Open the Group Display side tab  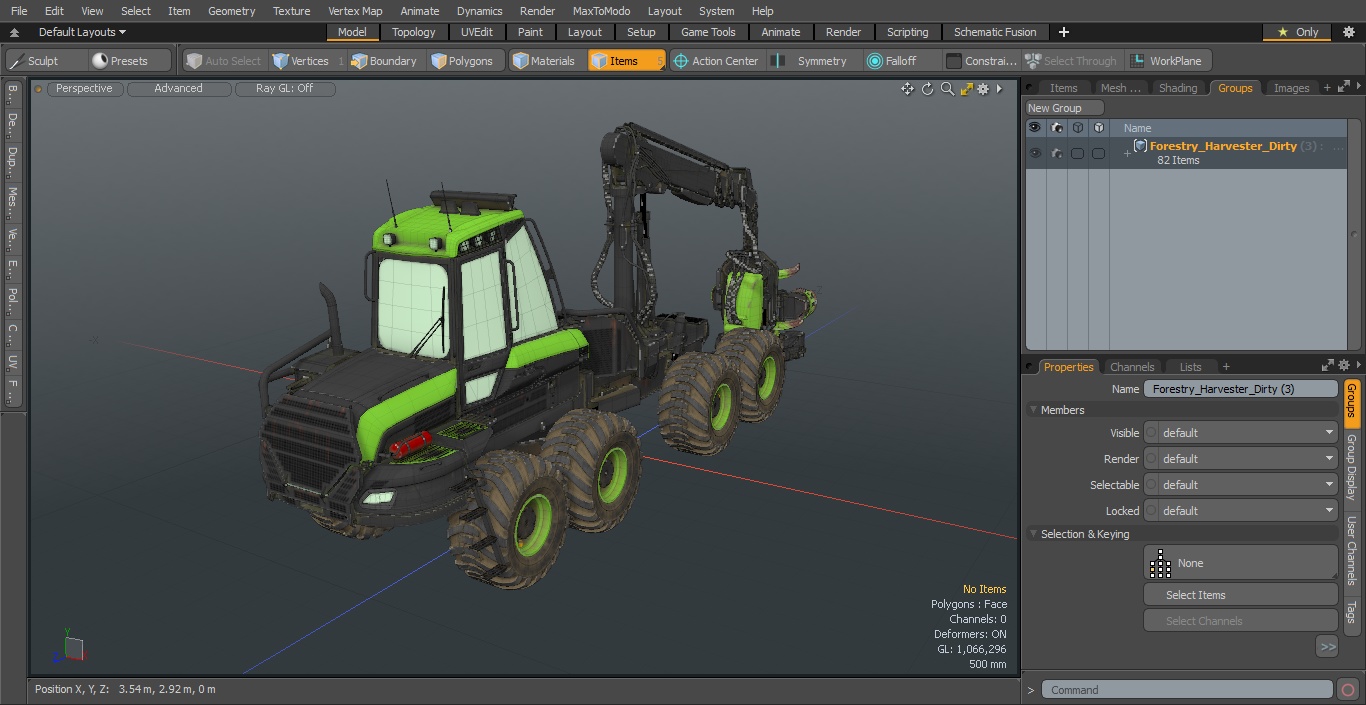click(x=1351, y=467)
